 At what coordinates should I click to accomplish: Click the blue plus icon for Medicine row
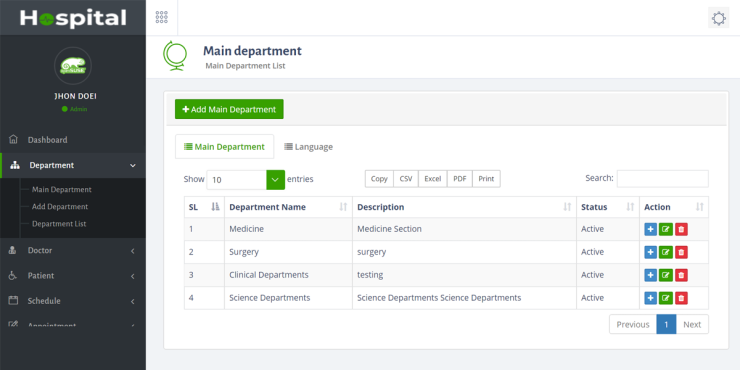coord(650,229)
